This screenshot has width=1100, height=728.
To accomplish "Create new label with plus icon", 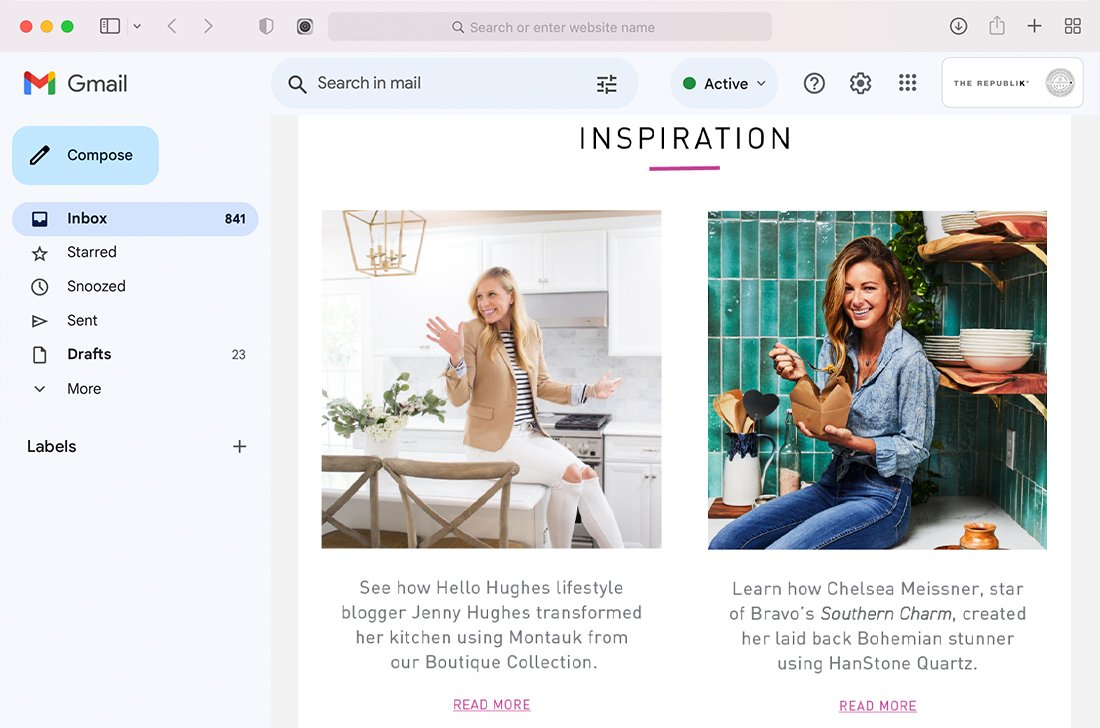I will tap(239, 447).
